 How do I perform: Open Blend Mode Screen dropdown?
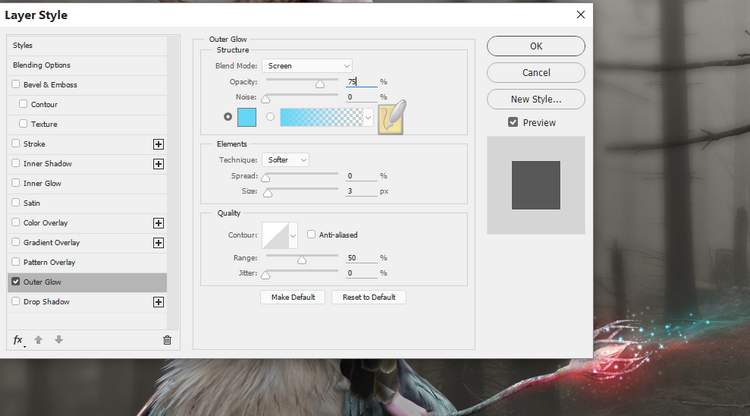[x=308, y=66]
